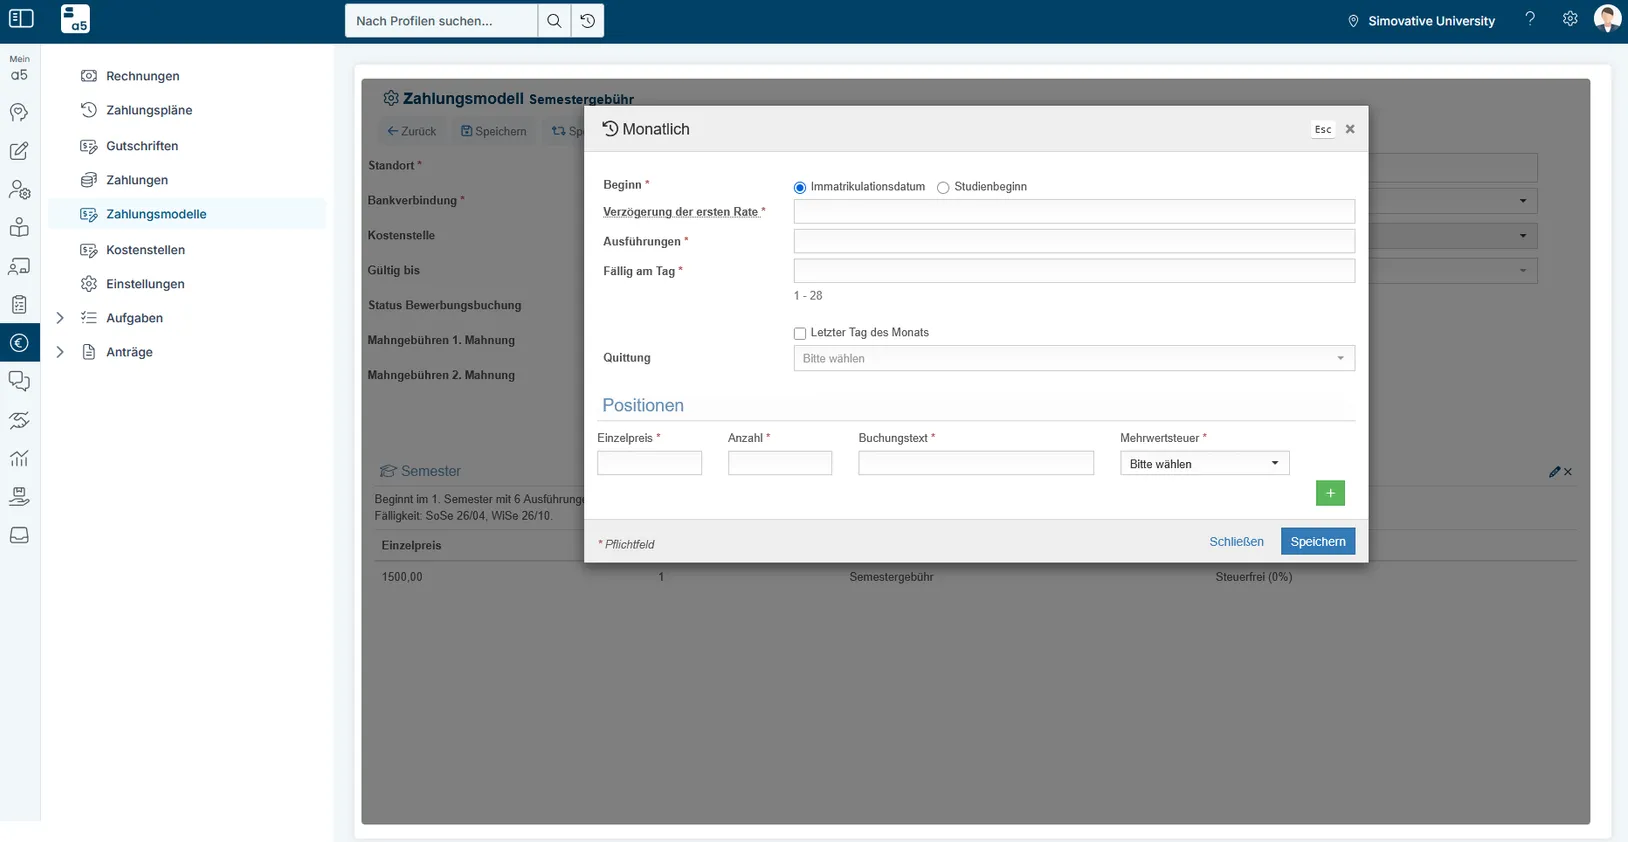The image size is (1628, 842).
Task: Open the handshake sidebar icon
Action: [x=19, y=420]
